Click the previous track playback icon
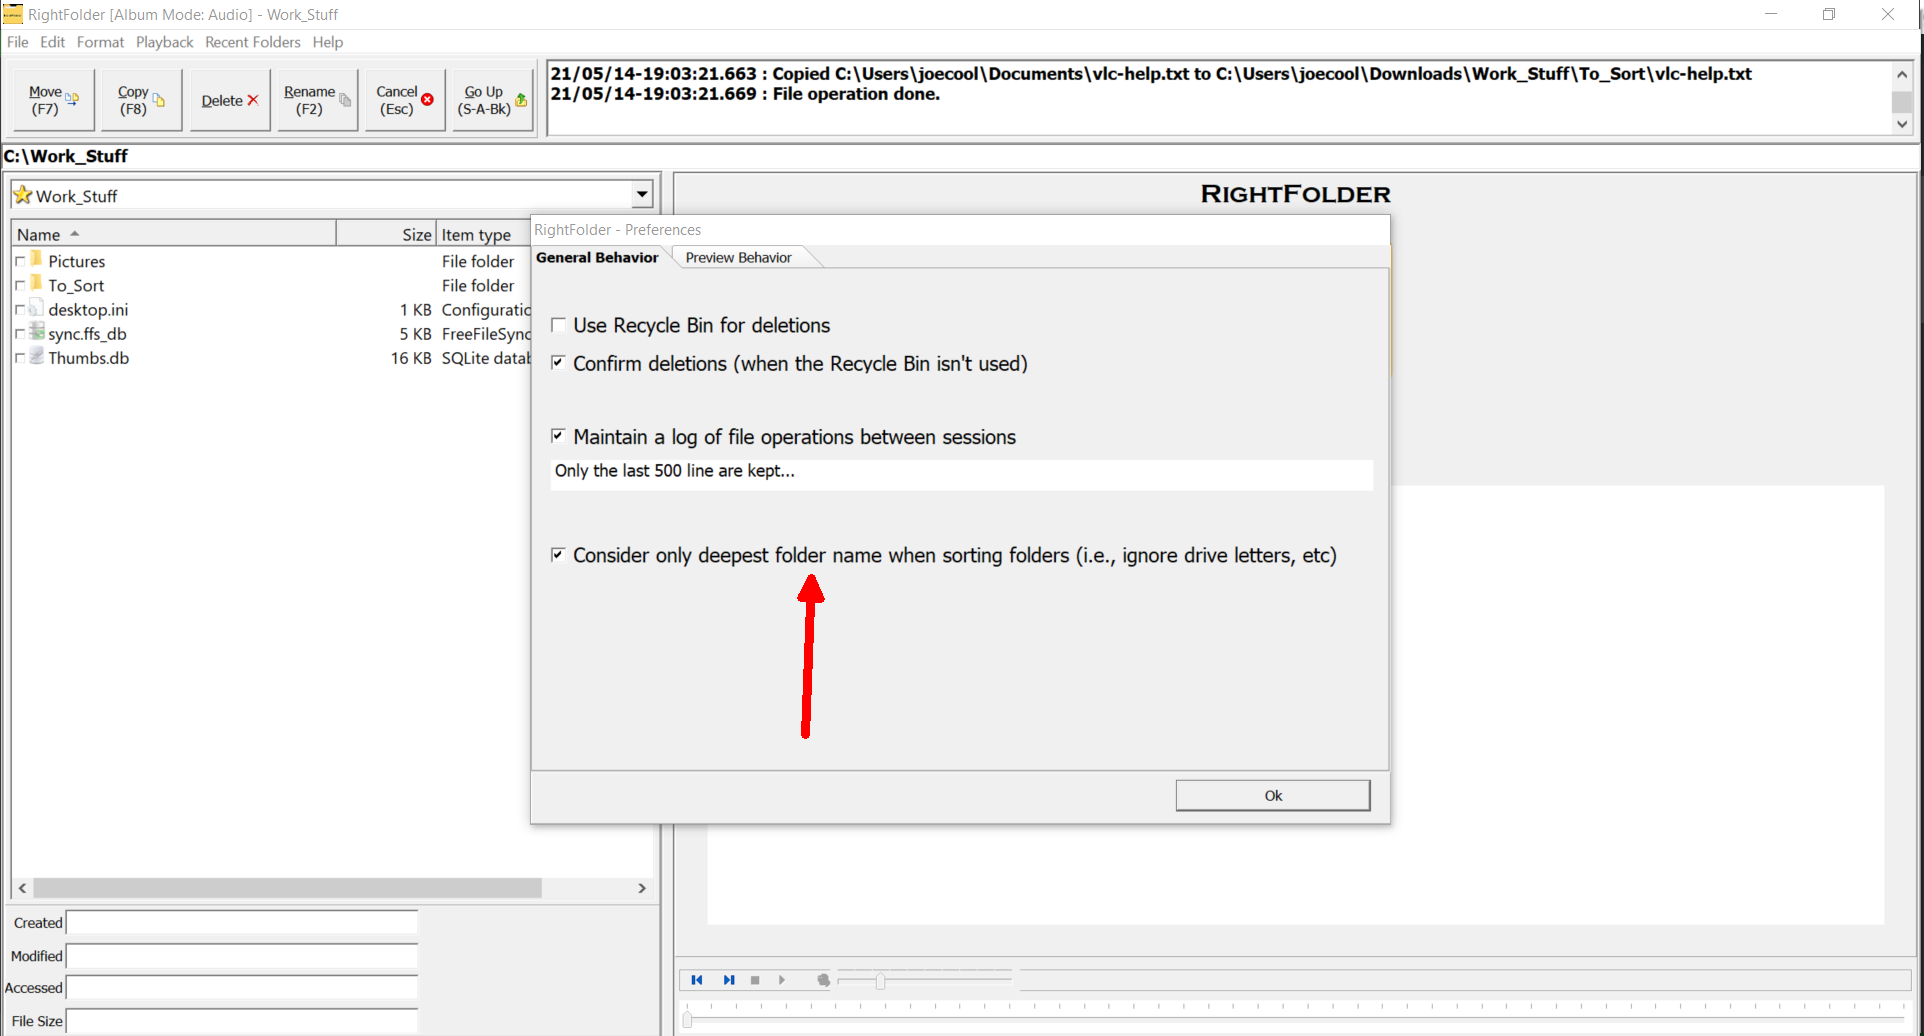The height and width of the screenshot is (1036, 1924). click(697, 980)
